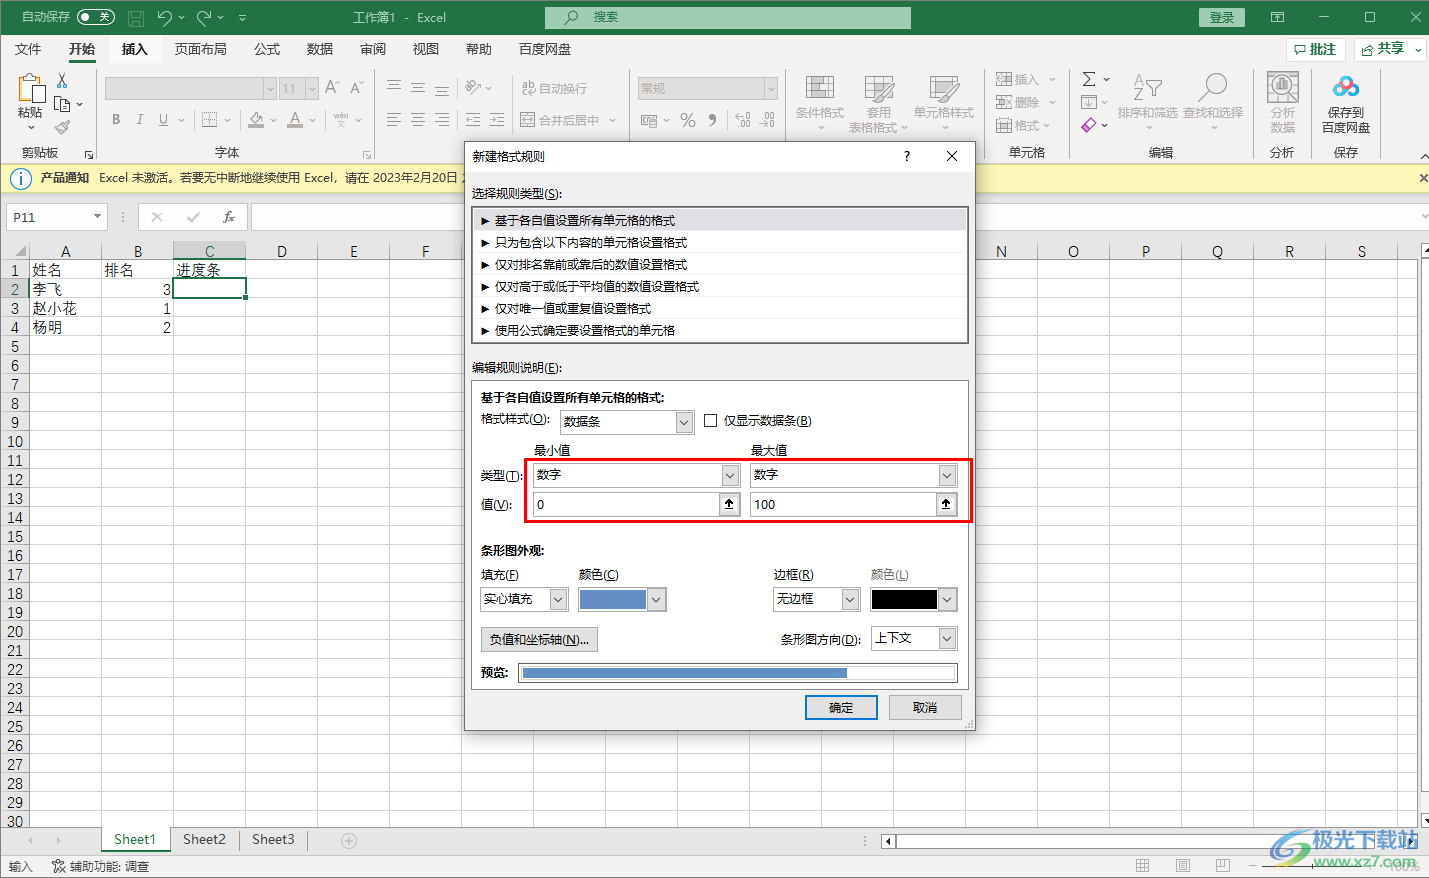1429x878 pixels.
Task: Switch to the Formulas ribbon tab
Action: click(x=267, y=49)
